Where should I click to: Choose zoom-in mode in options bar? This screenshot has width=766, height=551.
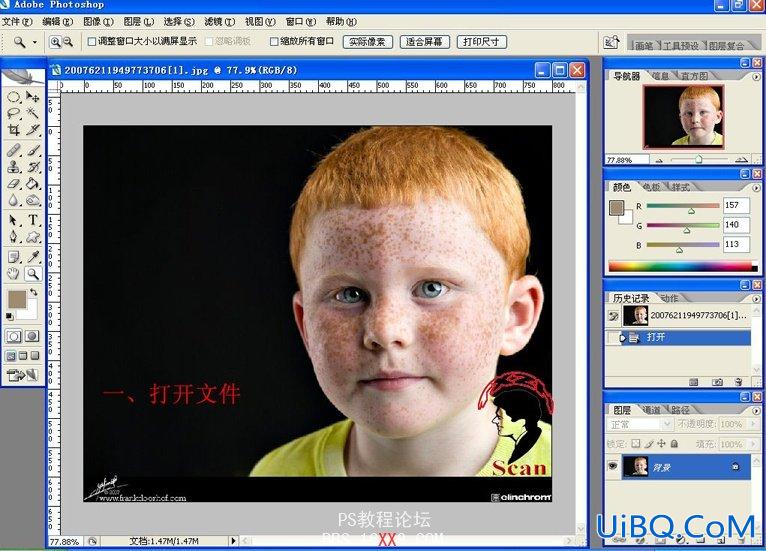tap(55, 42)
